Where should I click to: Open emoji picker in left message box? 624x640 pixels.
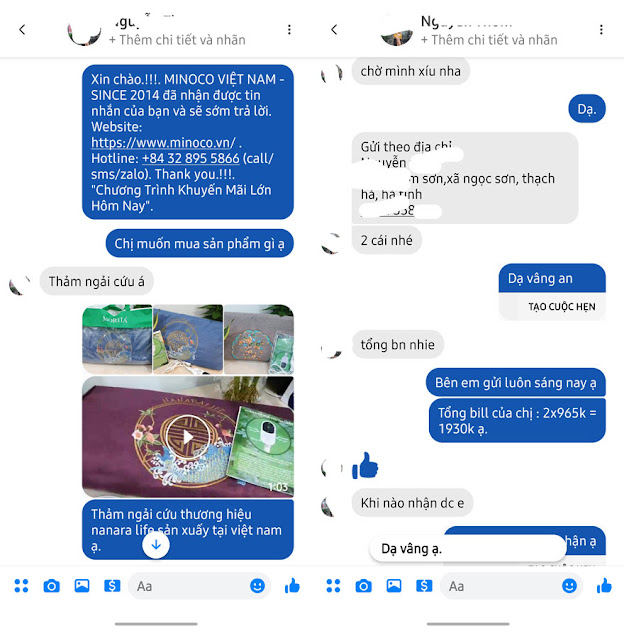tap(257, 586)
